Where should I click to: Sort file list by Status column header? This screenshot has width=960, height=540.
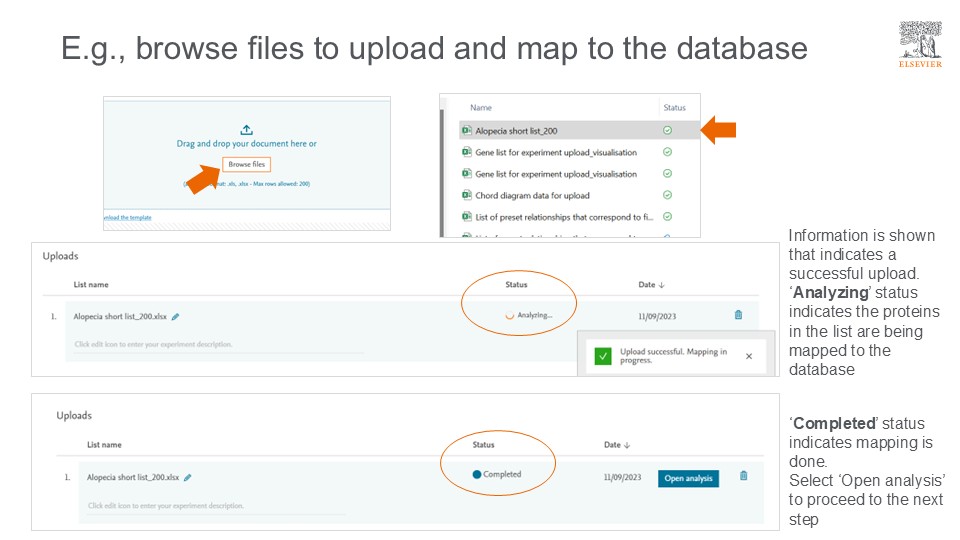pos(674,107)
